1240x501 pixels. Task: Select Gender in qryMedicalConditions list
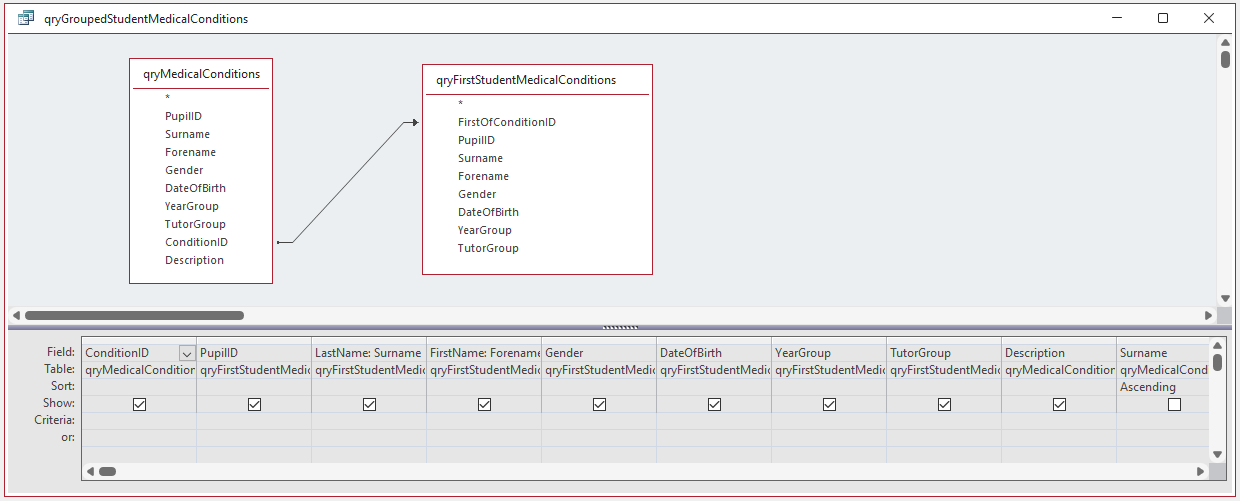pyautogui.click(x=184, y=170)
